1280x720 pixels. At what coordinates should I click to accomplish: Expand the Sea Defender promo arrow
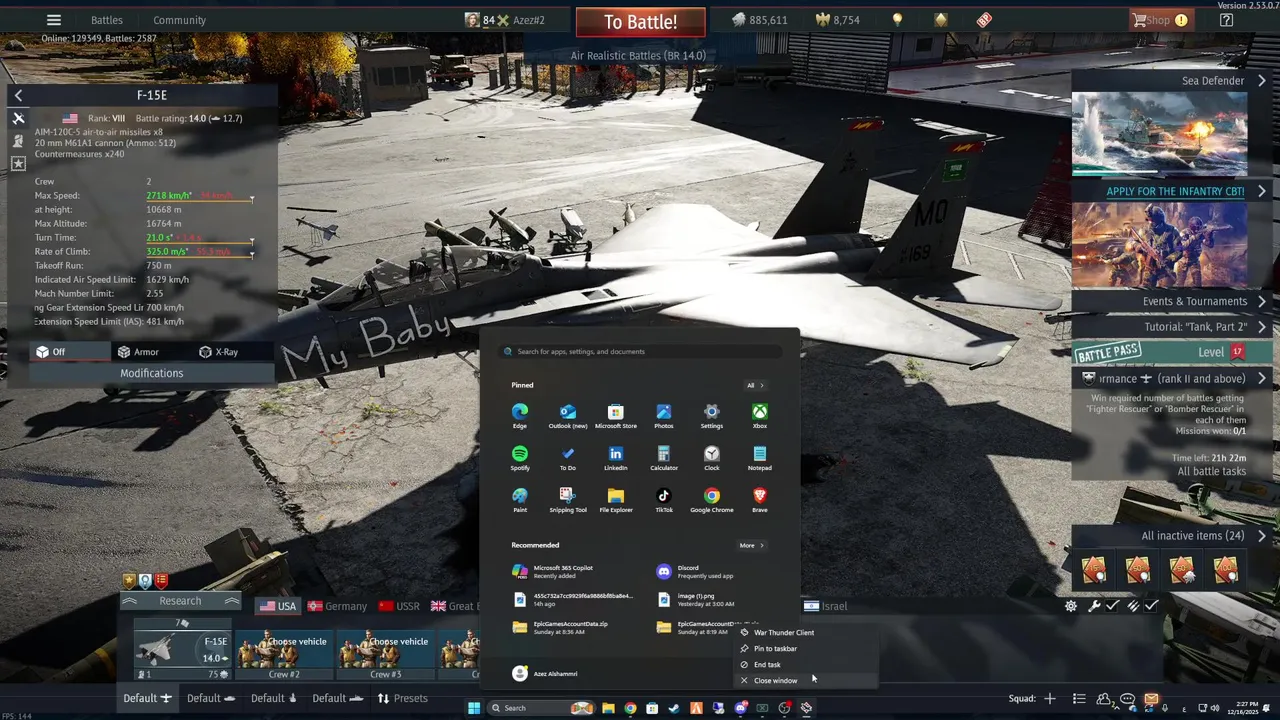coord(1262,81)
